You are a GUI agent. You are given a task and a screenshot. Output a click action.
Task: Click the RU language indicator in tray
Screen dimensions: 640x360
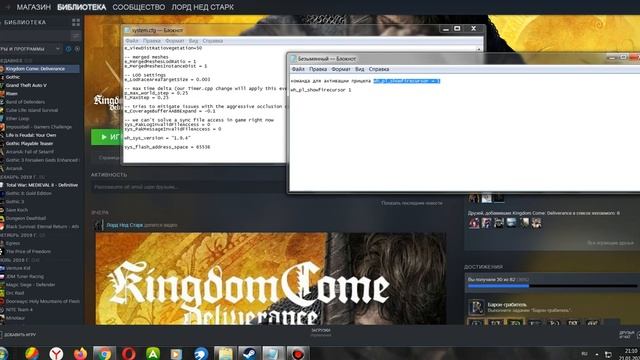click(x=584, y=353)
